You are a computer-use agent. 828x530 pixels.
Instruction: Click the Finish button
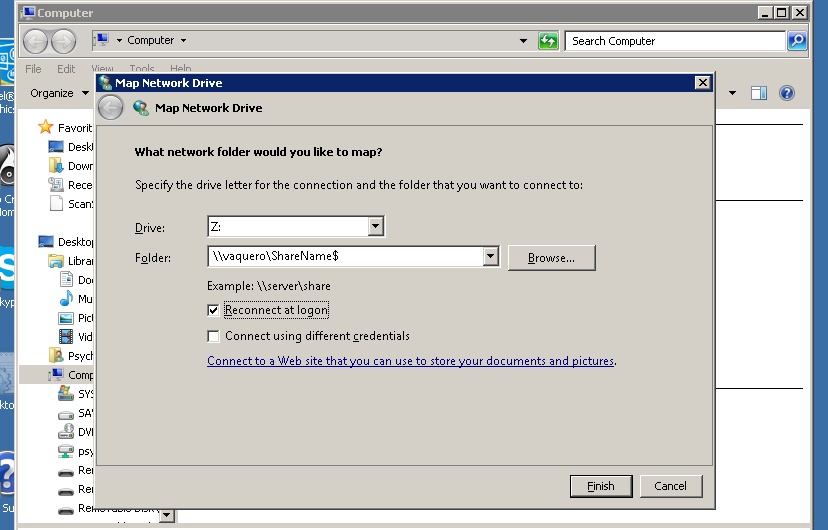tap(601, 486)
